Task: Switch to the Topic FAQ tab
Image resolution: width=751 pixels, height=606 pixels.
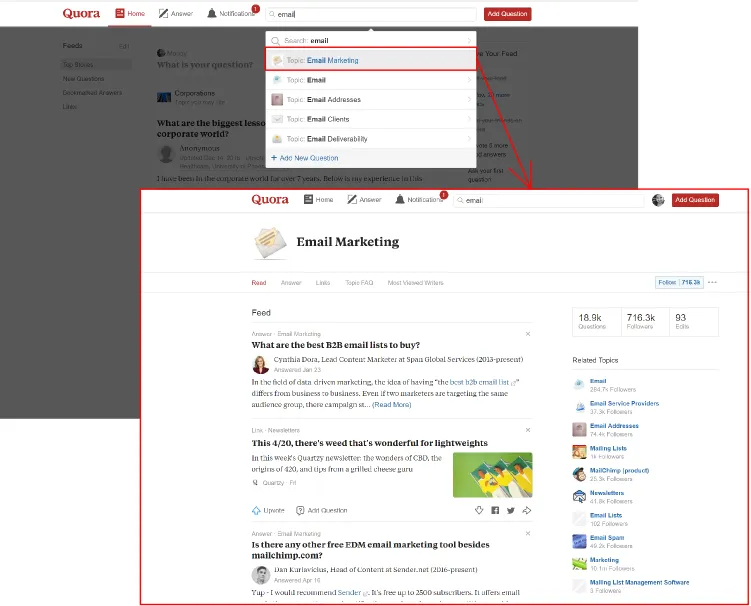Action: pos(359,283)
